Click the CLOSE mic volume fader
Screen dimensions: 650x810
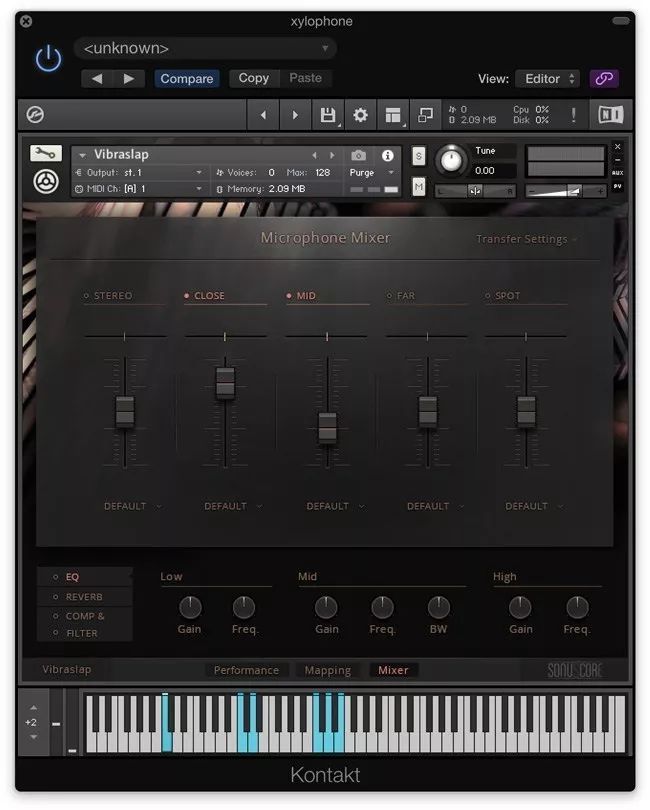225,383
